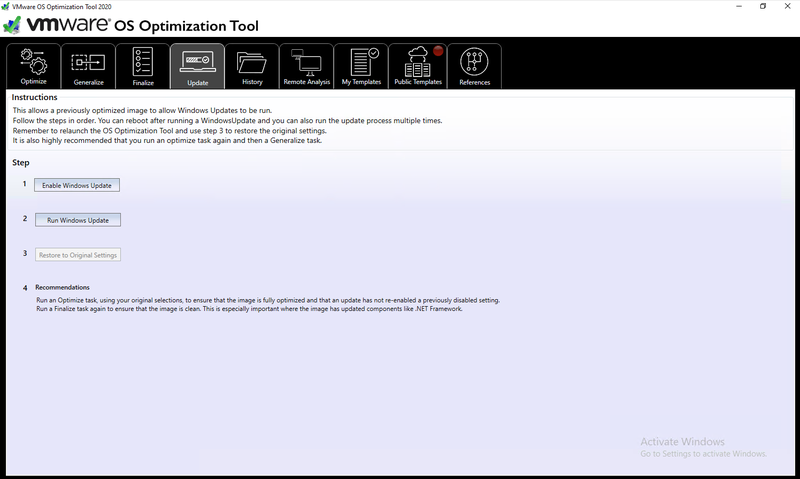Screen dimensions: 800x479
Task: Open Remote Analysis monitor icon
Action: tap(306, 61)
